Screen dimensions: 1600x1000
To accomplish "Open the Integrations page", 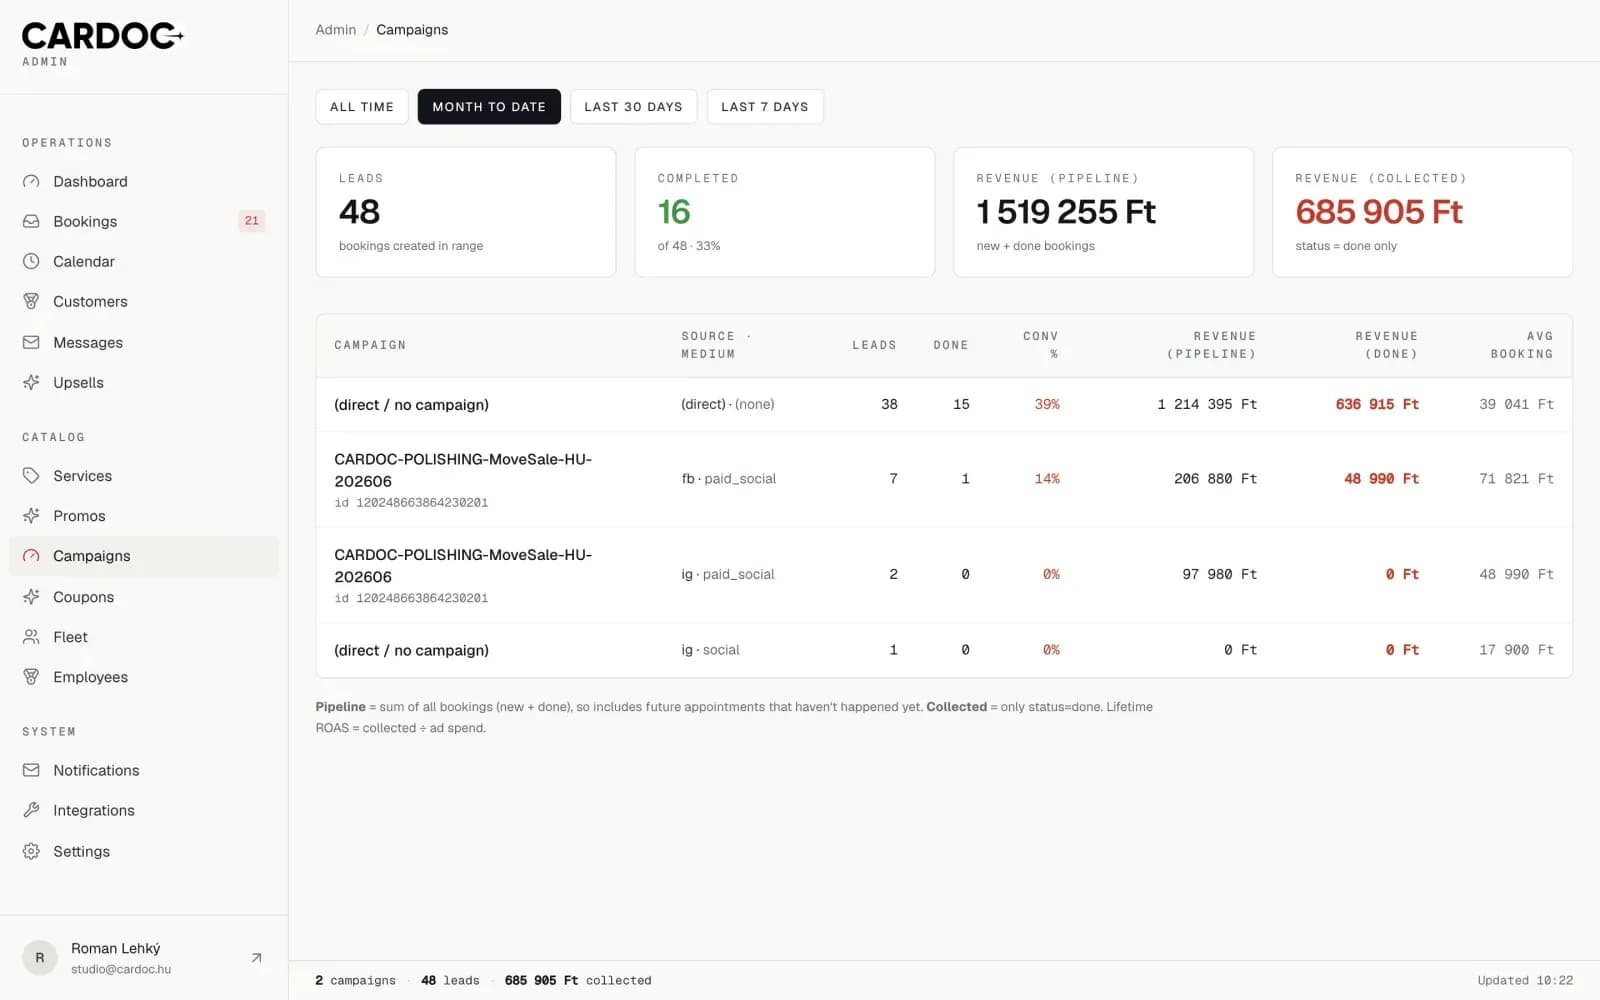I will tap(144, 810).
